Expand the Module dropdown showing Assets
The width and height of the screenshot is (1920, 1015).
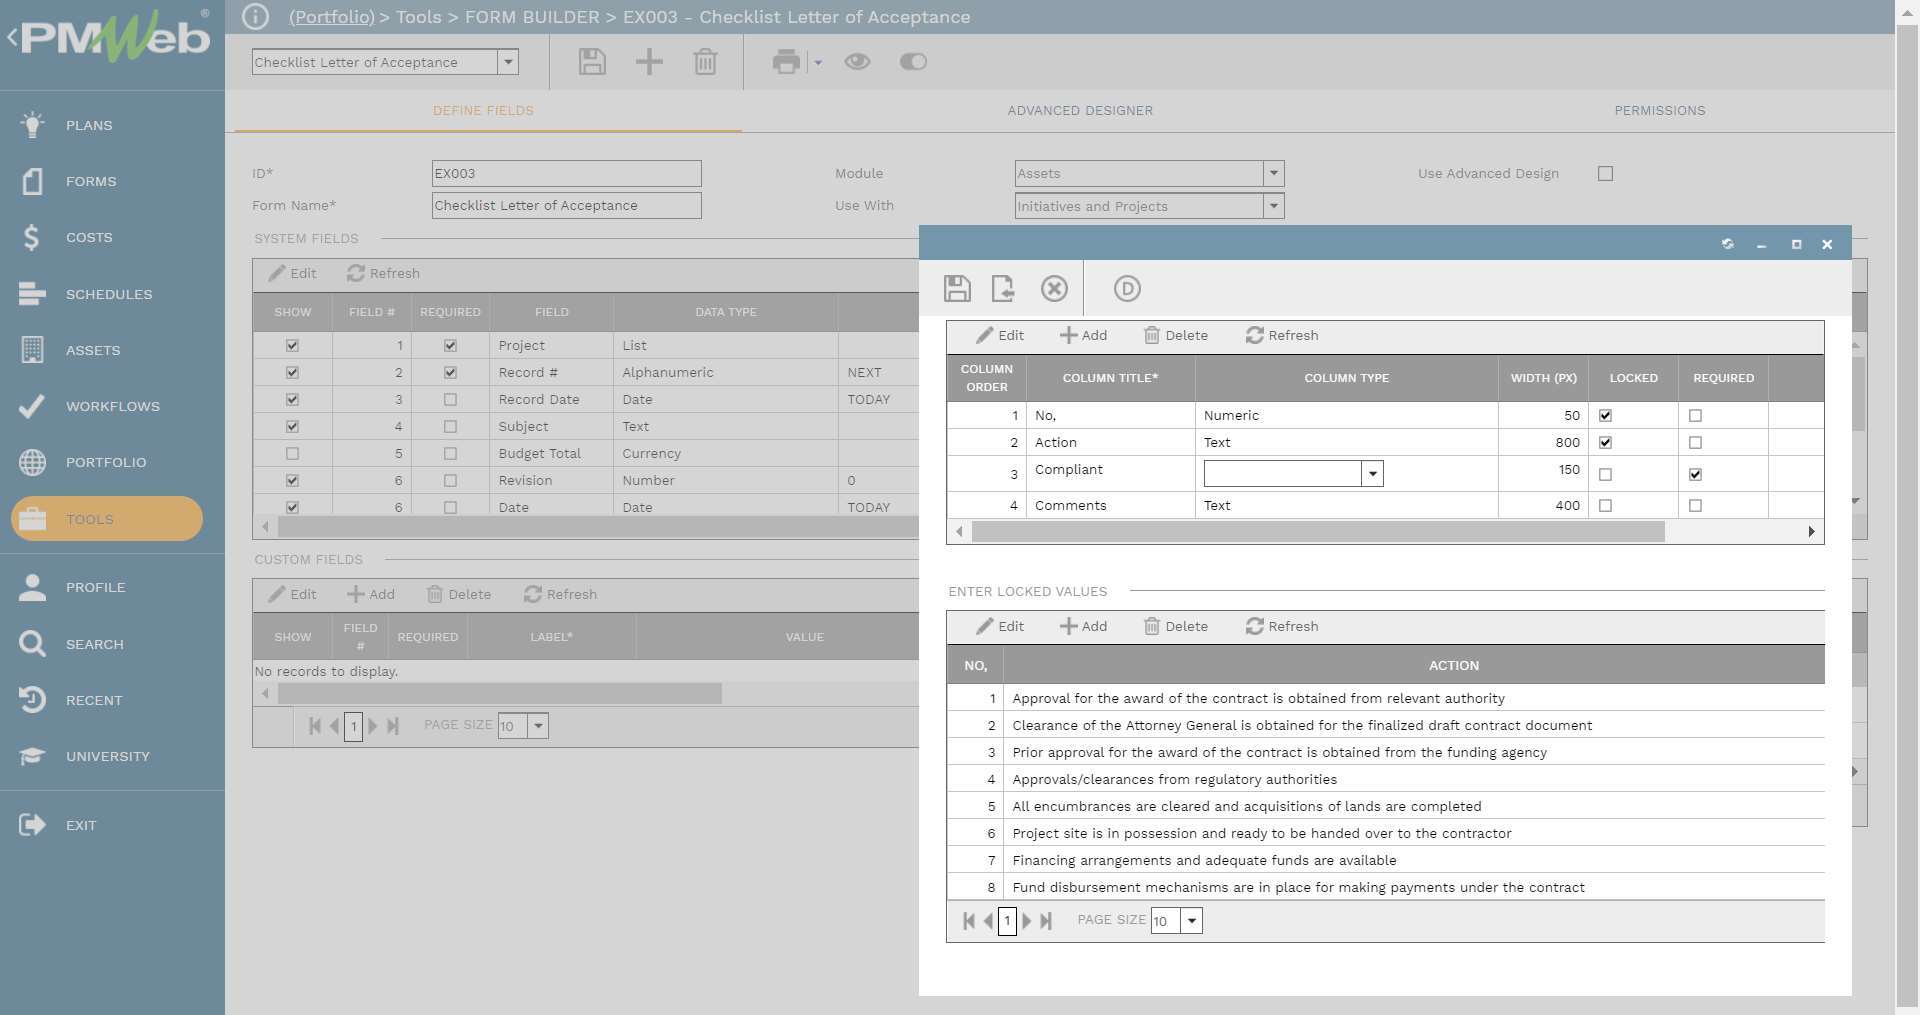click(1273, 174)
